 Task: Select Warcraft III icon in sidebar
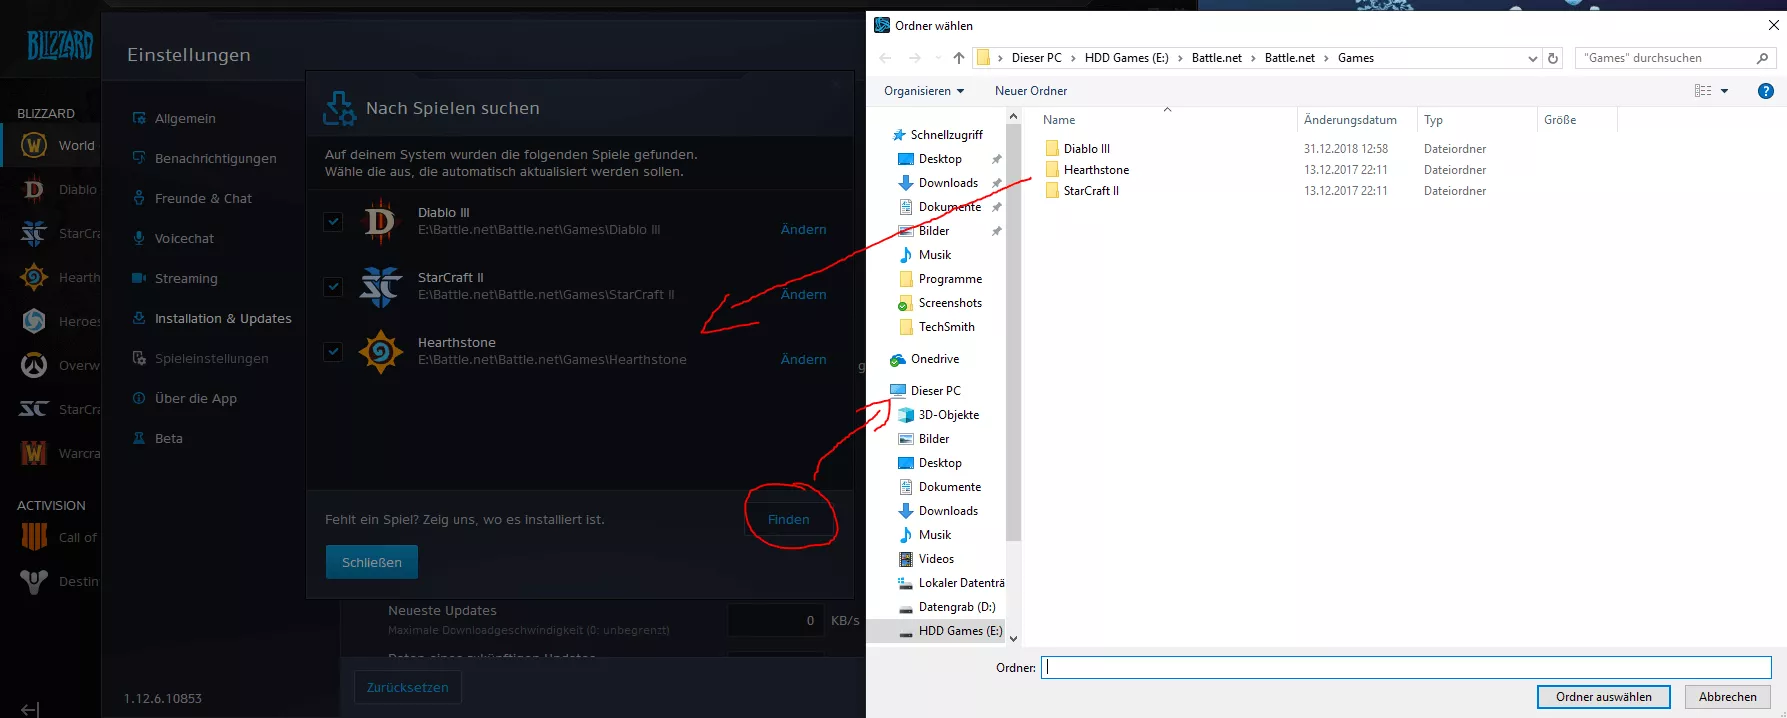point(34,453)
